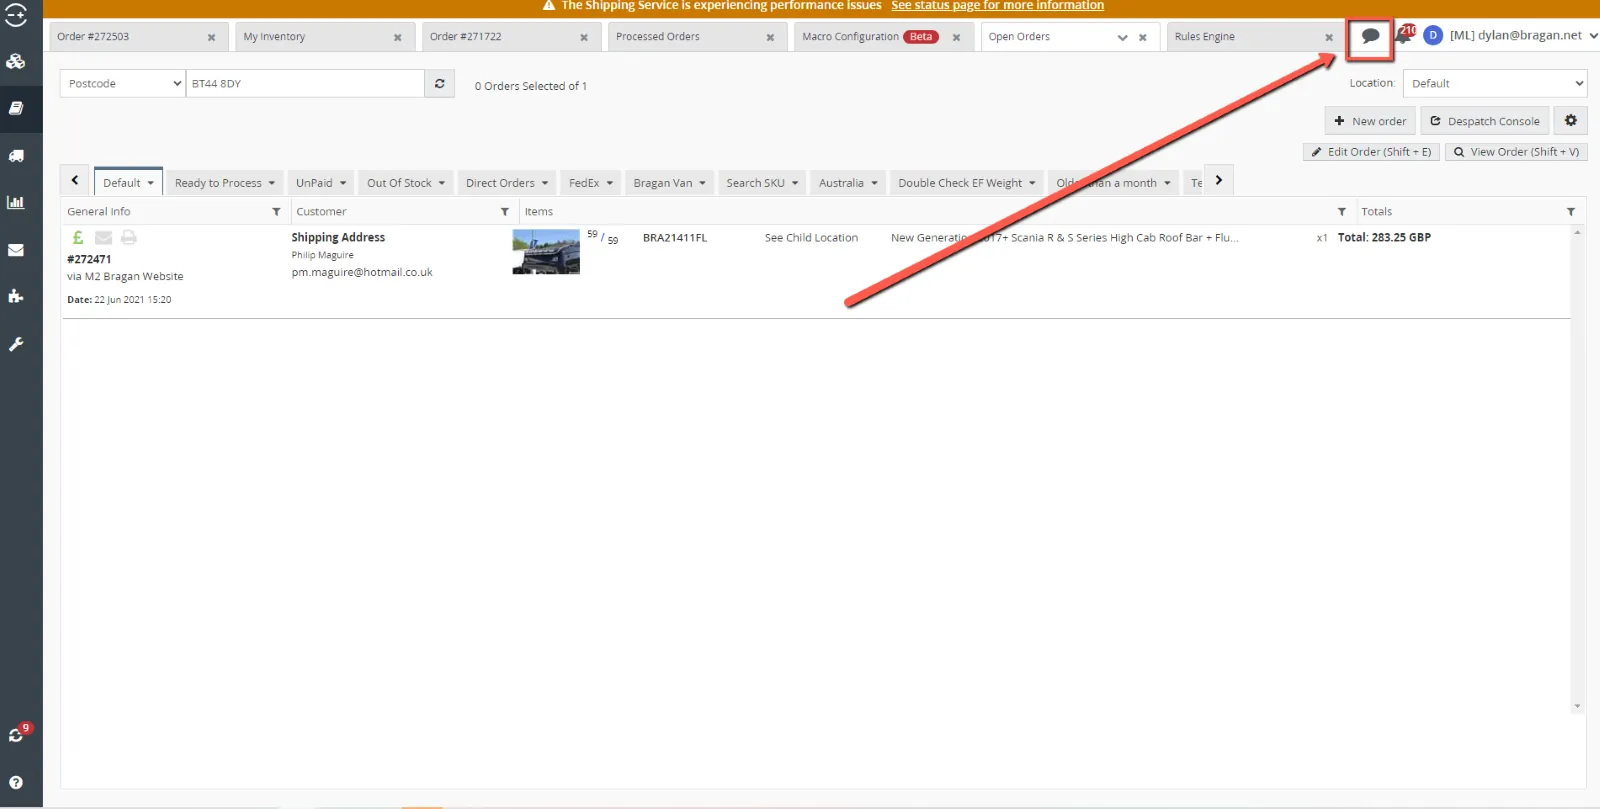Select order number #272471

(89, 259)
